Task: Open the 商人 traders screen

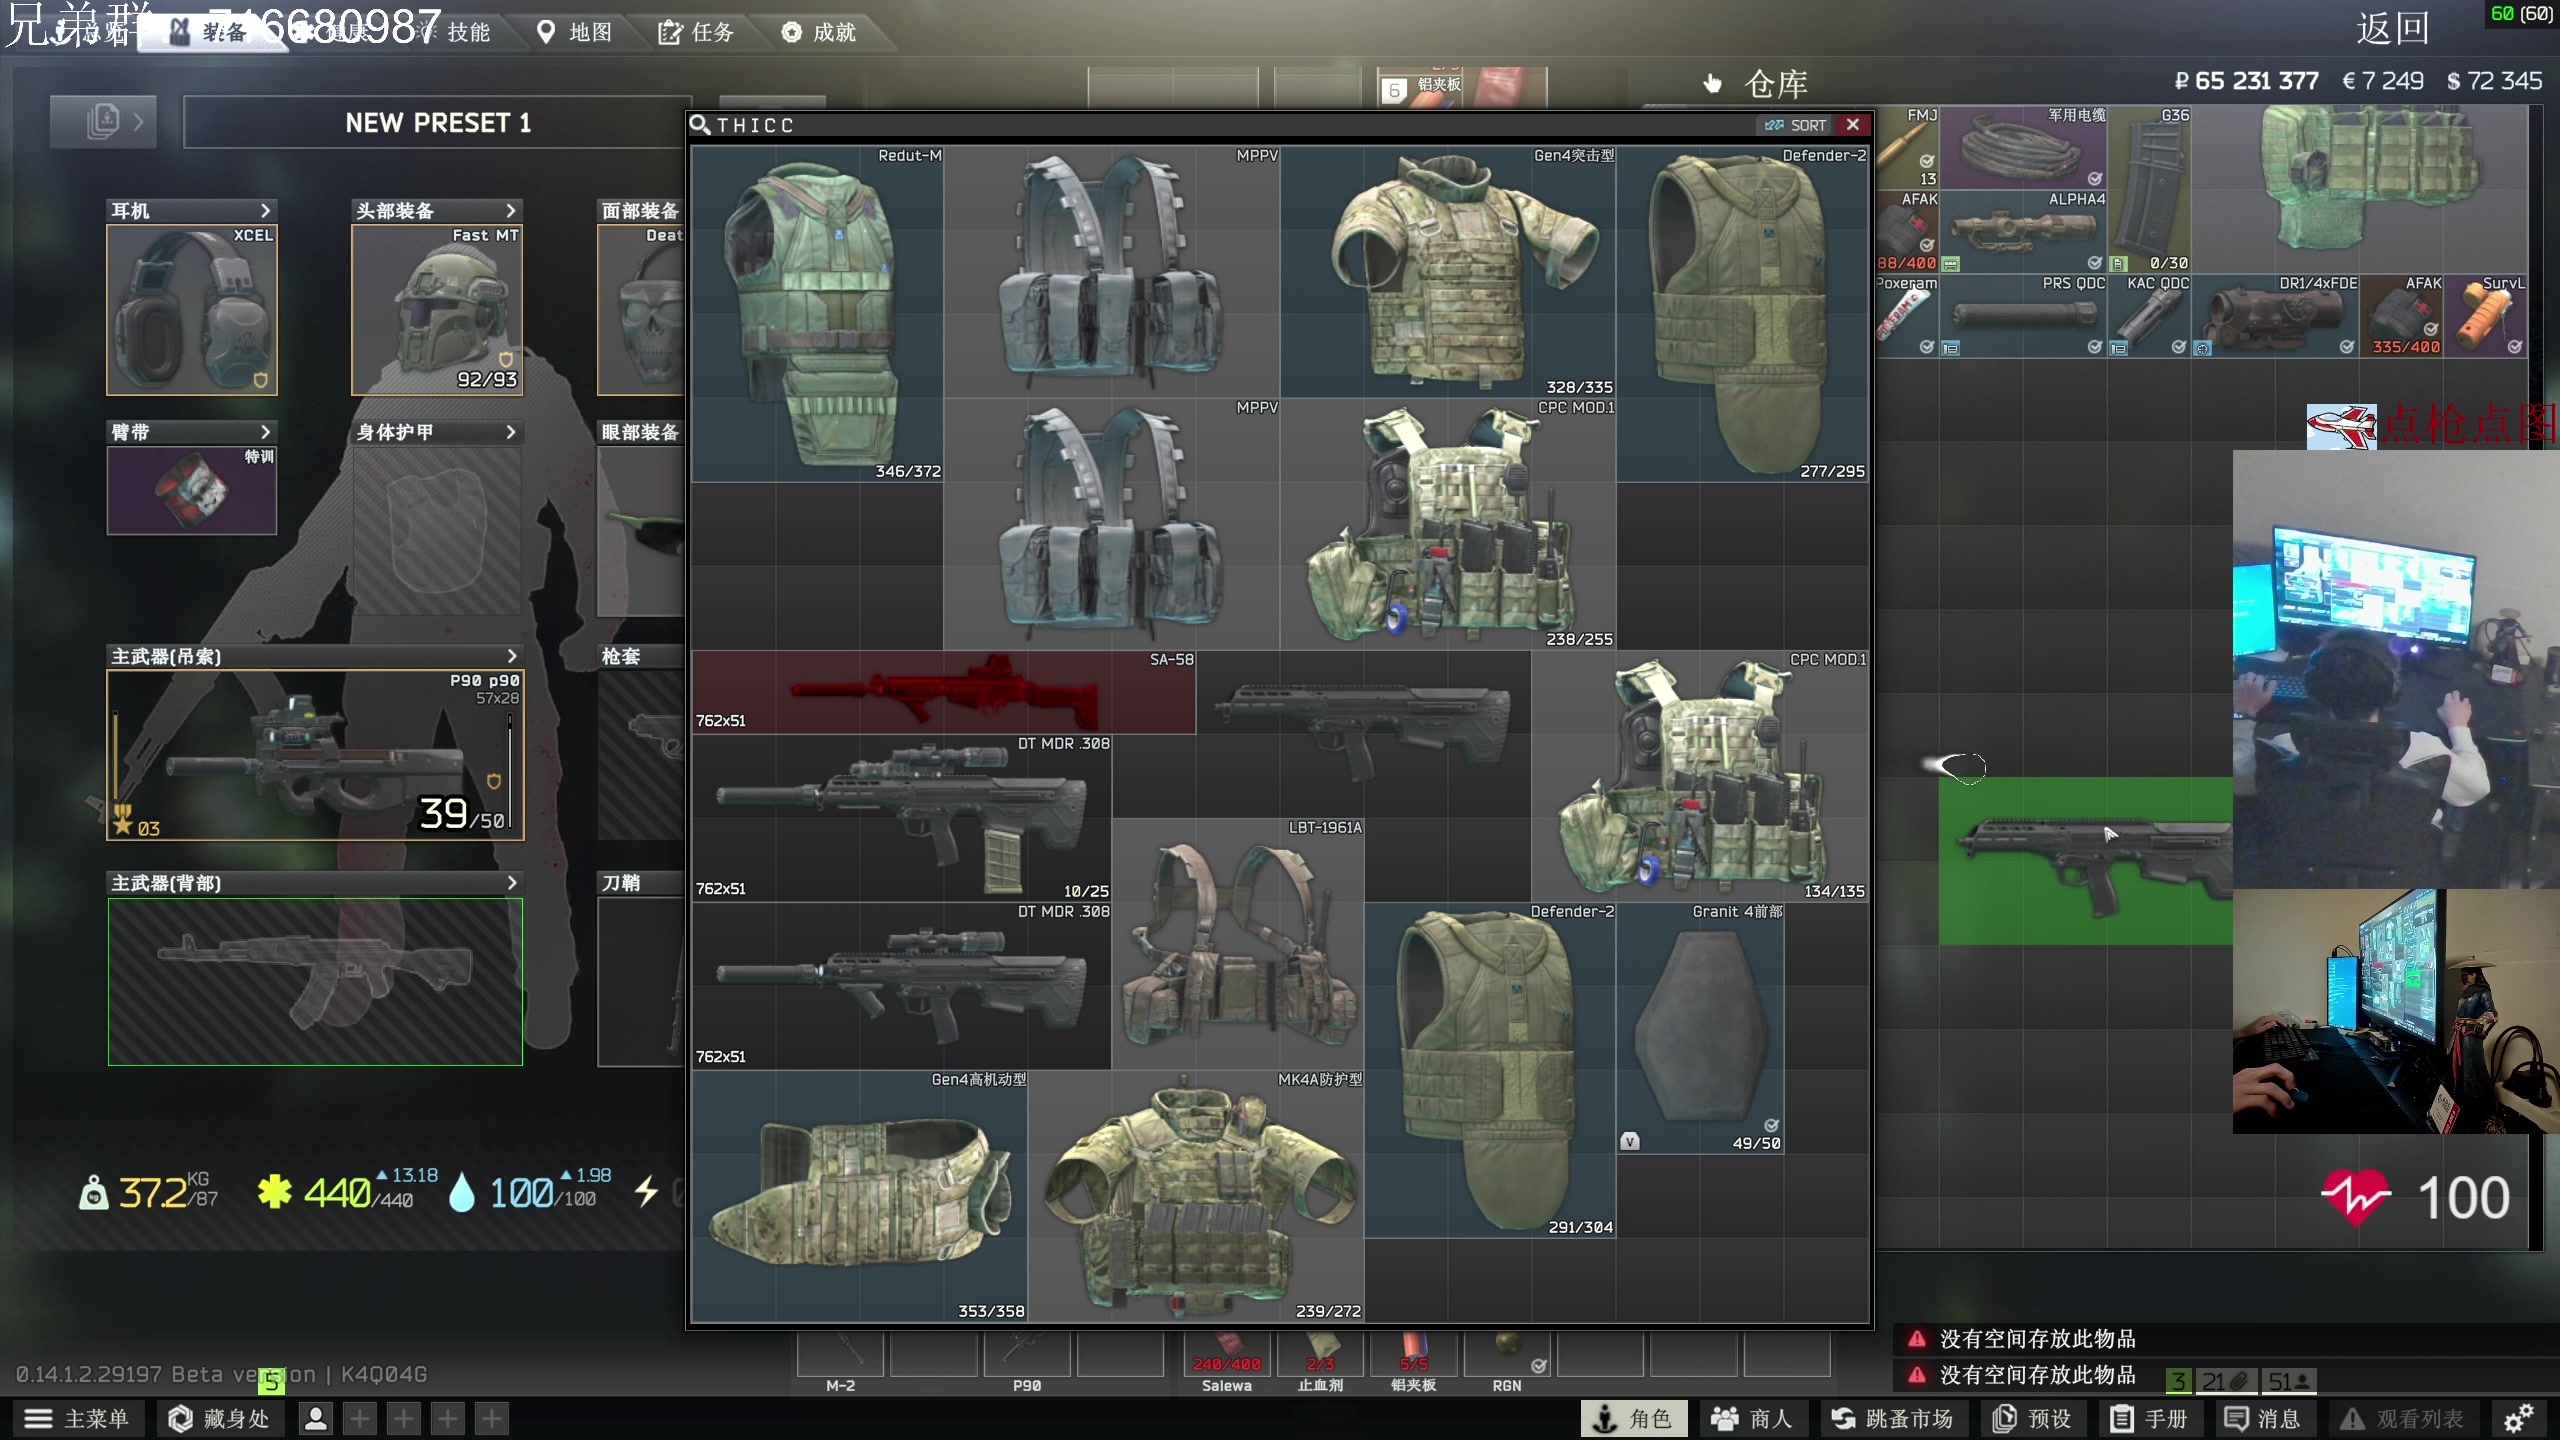Action: click(x=1751, y=1418)
